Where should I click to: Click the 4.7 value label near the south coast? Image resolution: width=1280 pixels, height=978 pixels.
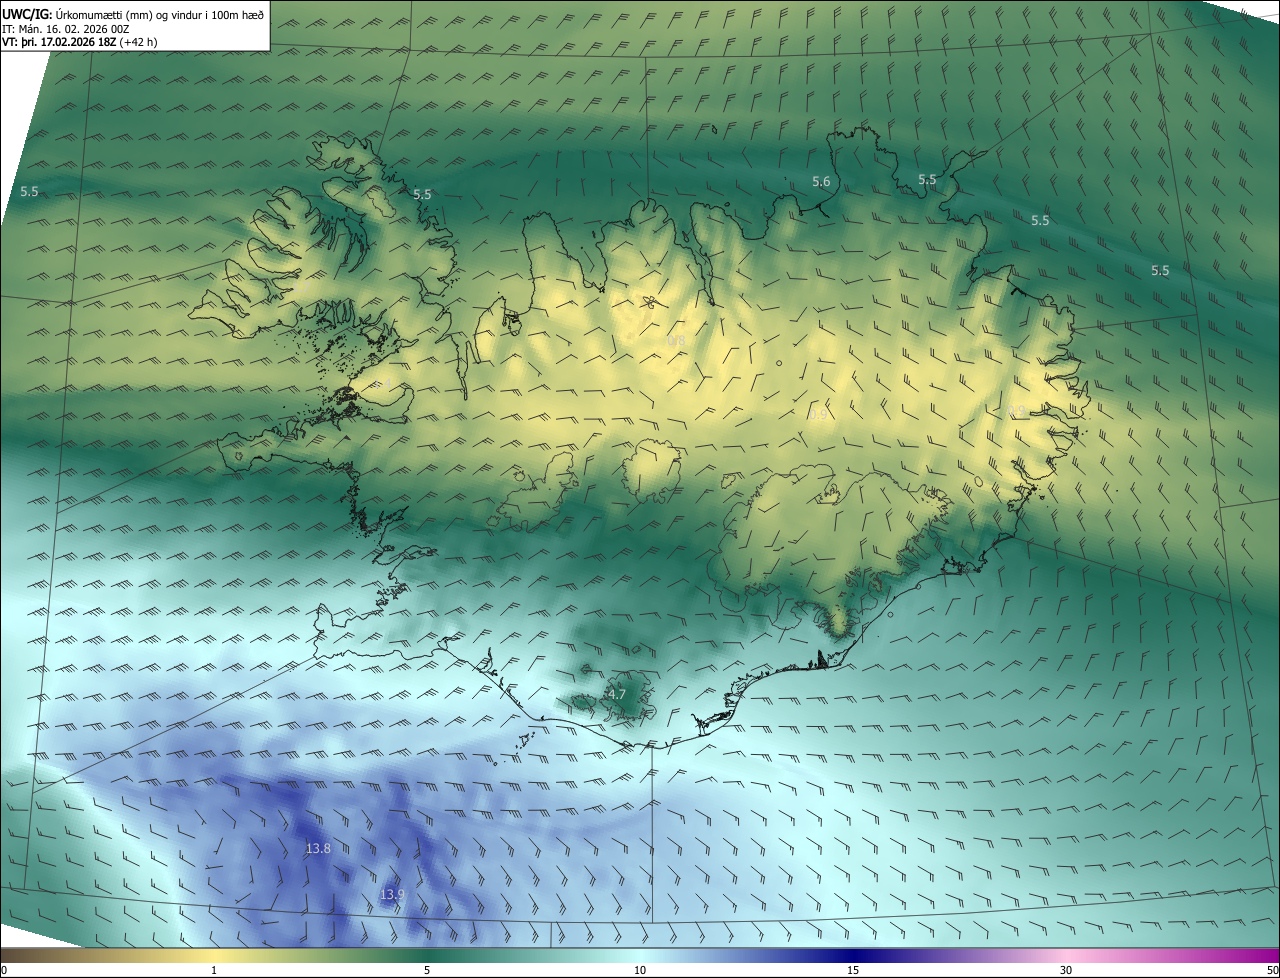617,694
